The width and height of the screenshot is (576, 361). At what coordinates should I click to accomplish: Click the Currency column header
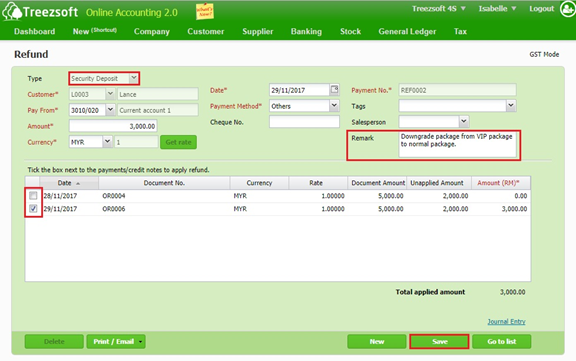click(259, 183)
